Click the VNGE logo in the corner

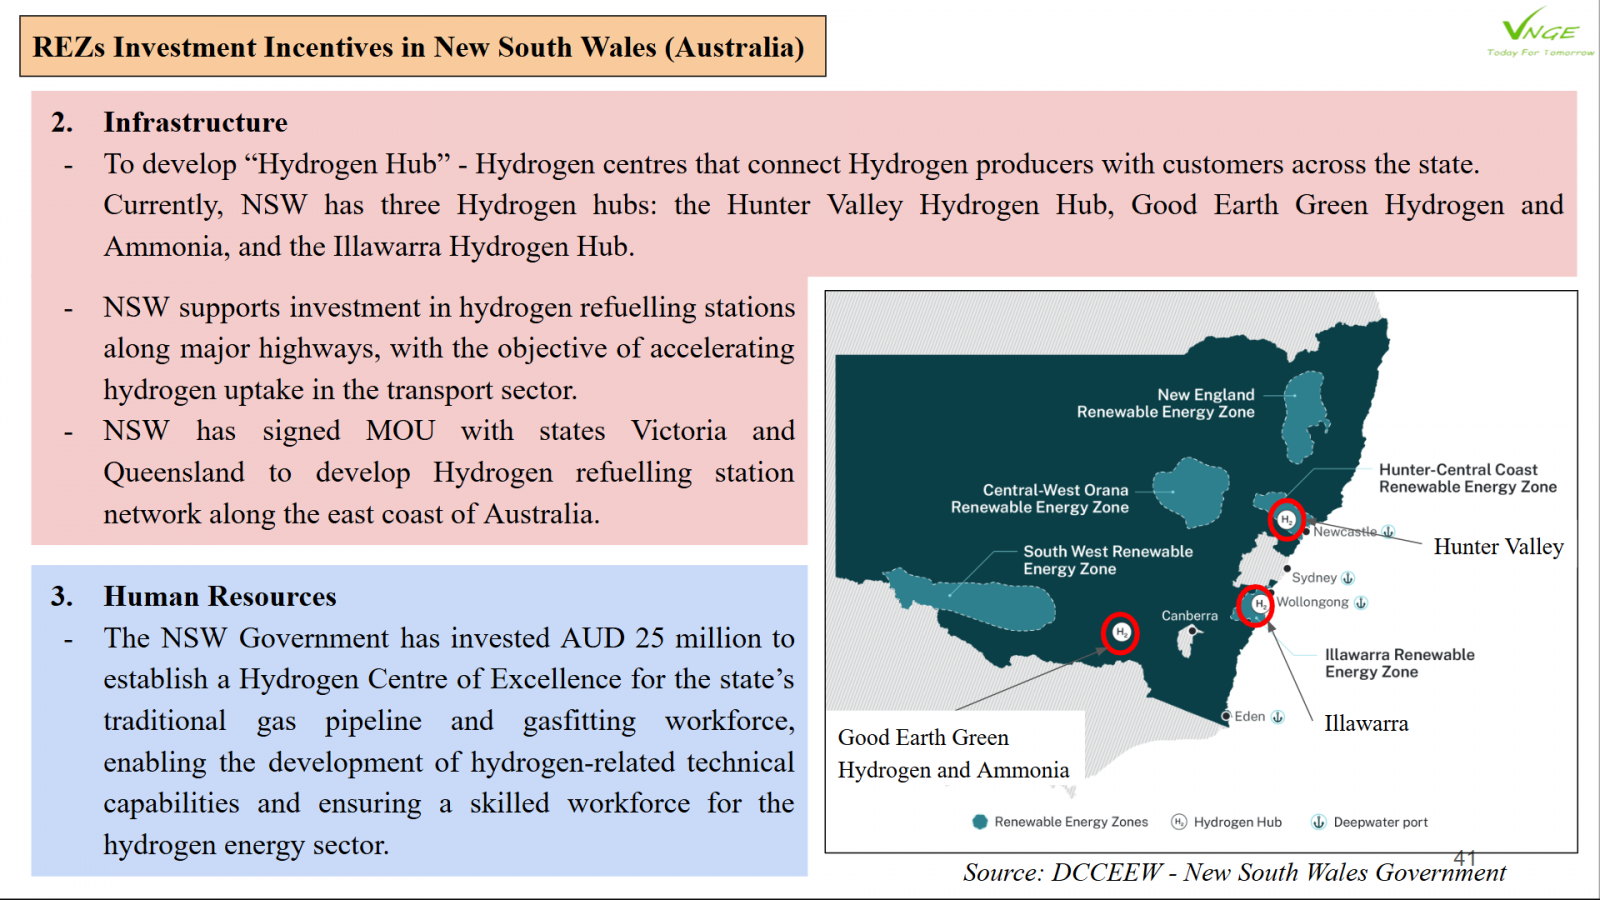click(1539, 35)
